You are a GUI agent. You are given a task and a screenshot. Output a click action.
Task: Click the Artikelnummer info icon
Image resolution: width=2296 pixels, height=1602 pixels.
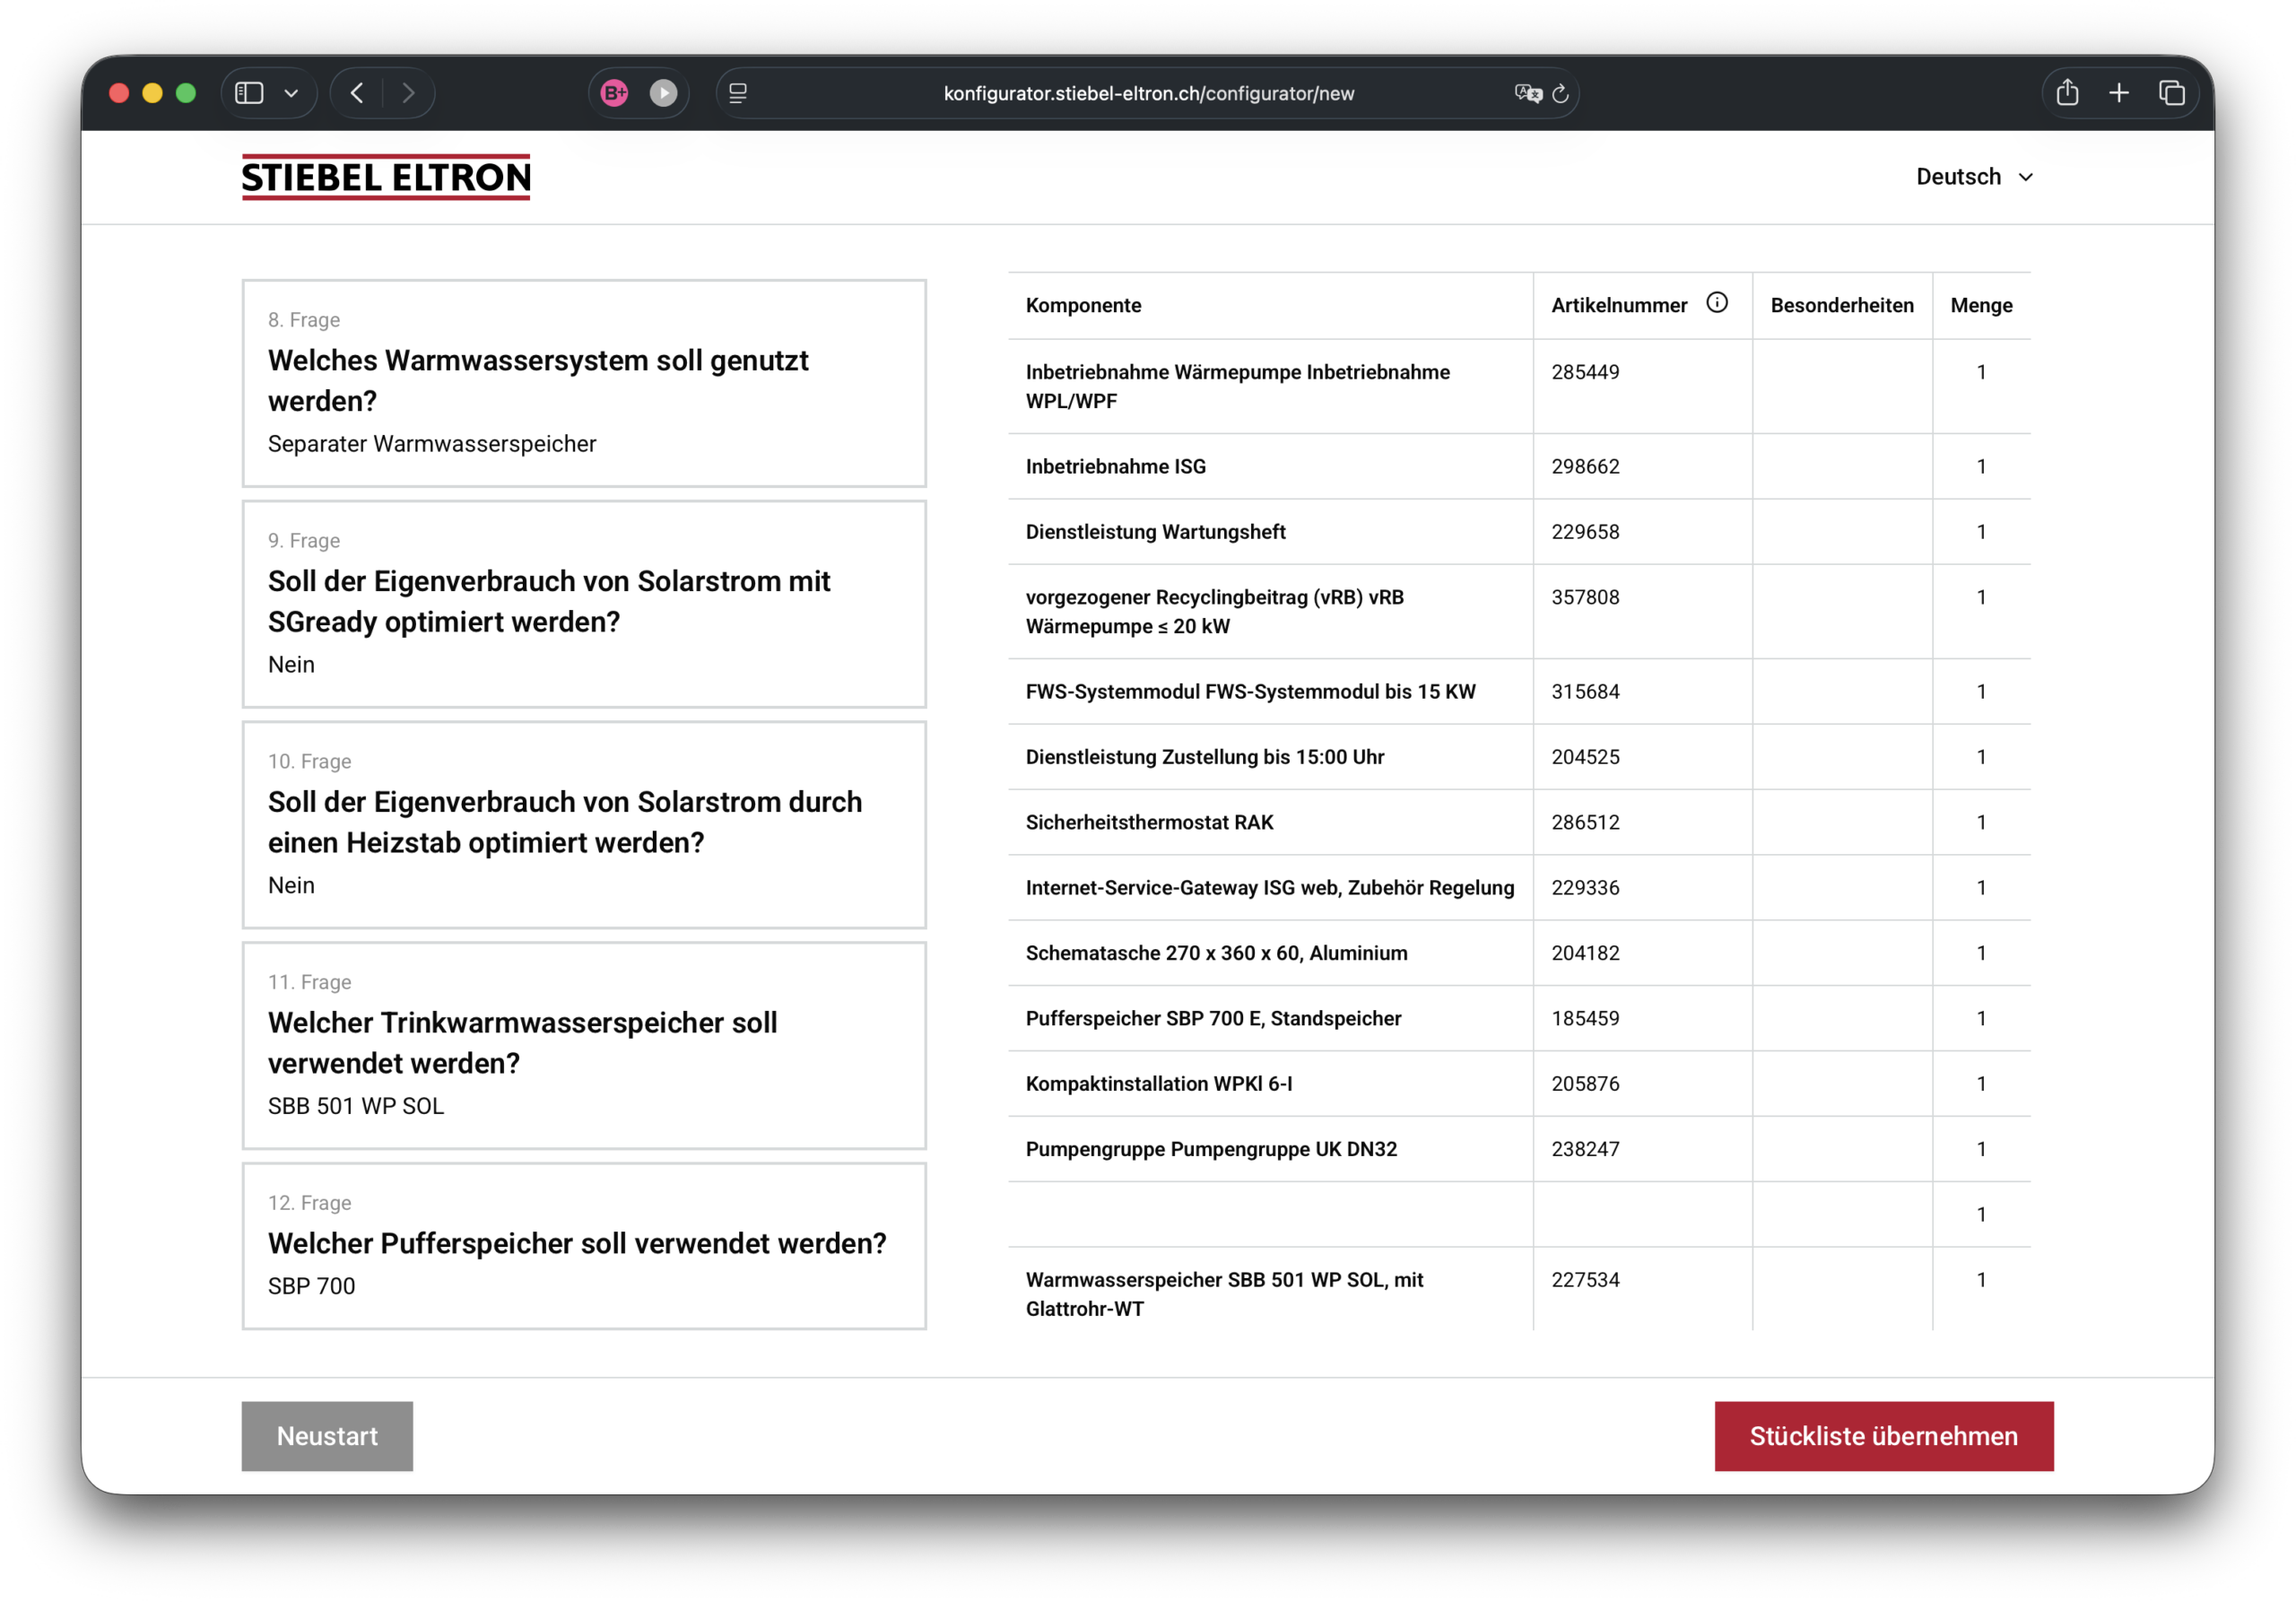1716,303
